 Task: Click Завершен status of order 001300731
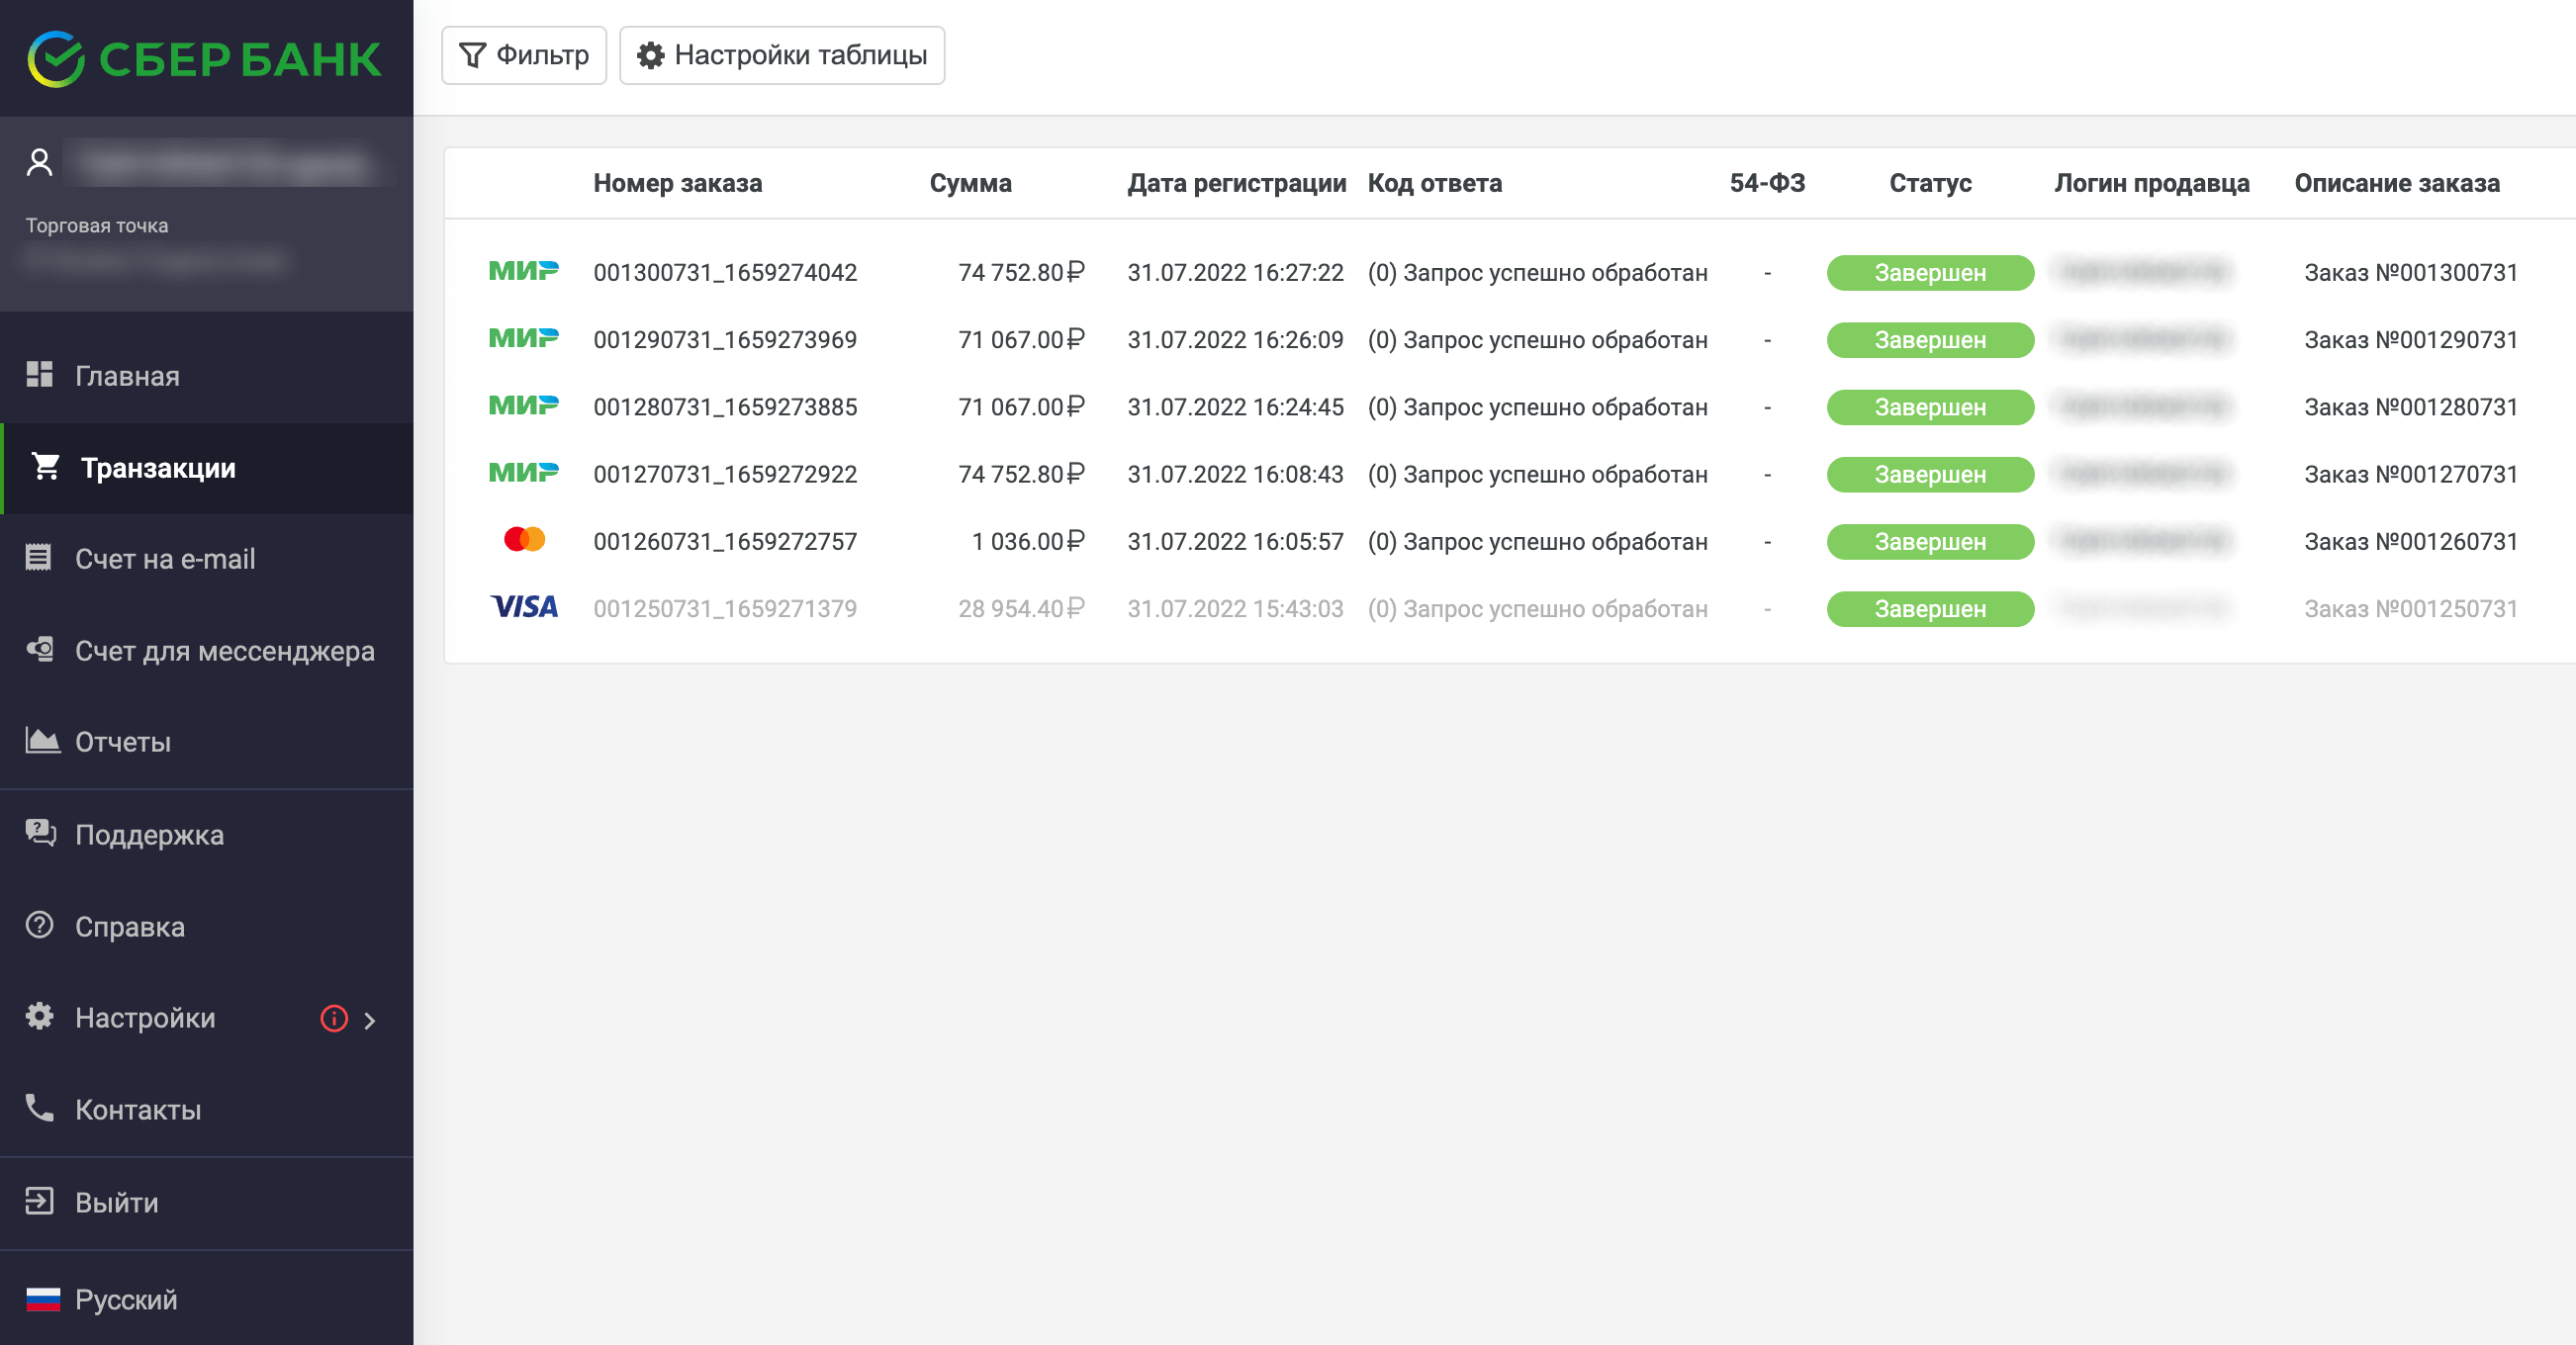pos(1930,272)
